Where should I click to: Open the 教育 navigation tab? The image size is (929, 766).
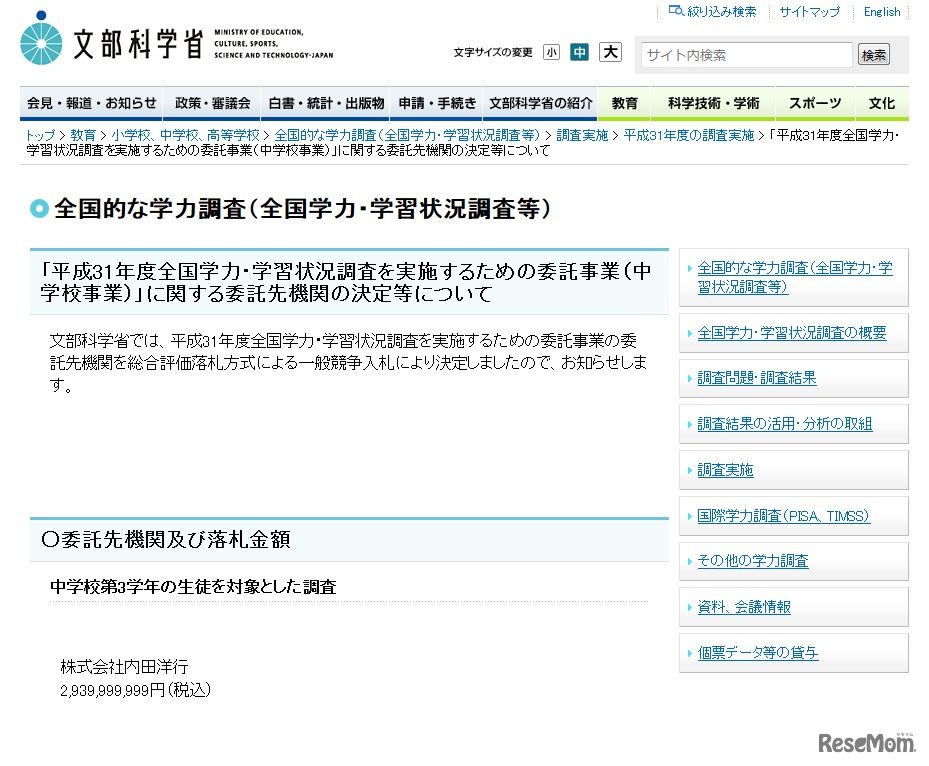(624, 103)
